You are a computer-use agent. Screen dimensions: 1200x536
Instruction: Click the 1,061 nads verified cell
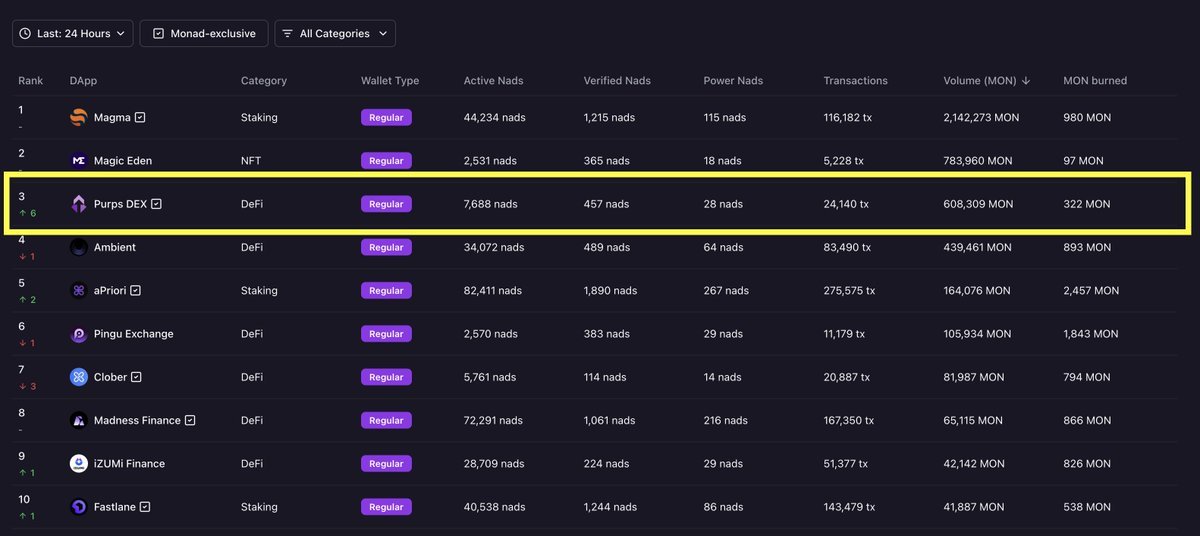[x=610, y=420]
